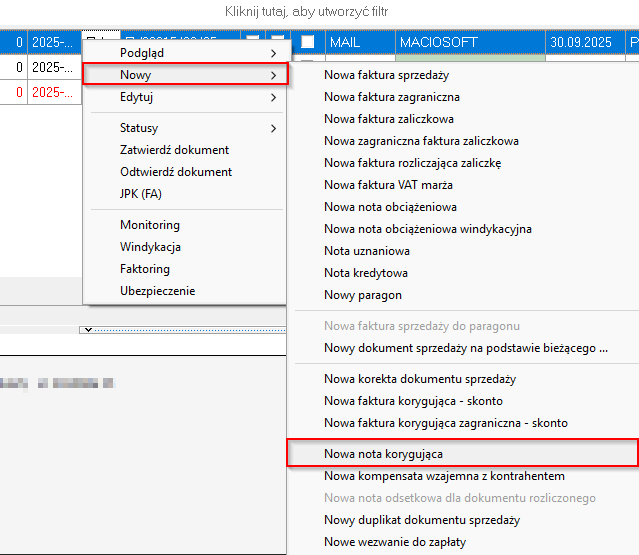Click Nowe wezwanie do zapłaty
The height and width of the screenshot is (555, 639).
point(394,542)
